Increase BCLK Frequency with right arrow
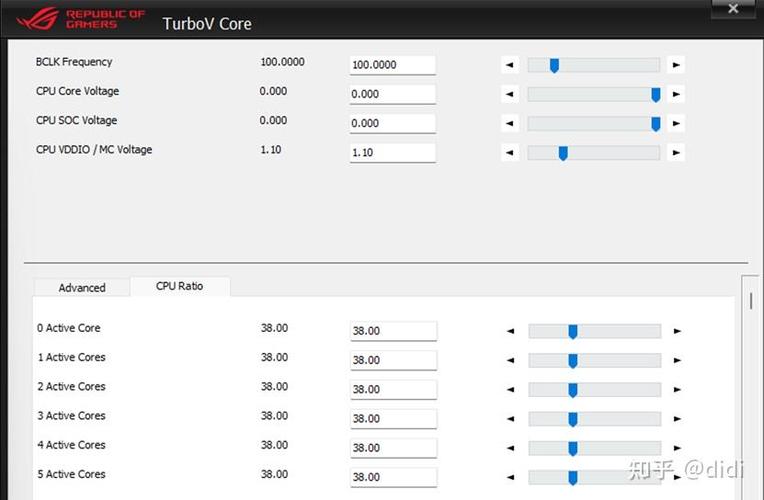 click(676, 65)
